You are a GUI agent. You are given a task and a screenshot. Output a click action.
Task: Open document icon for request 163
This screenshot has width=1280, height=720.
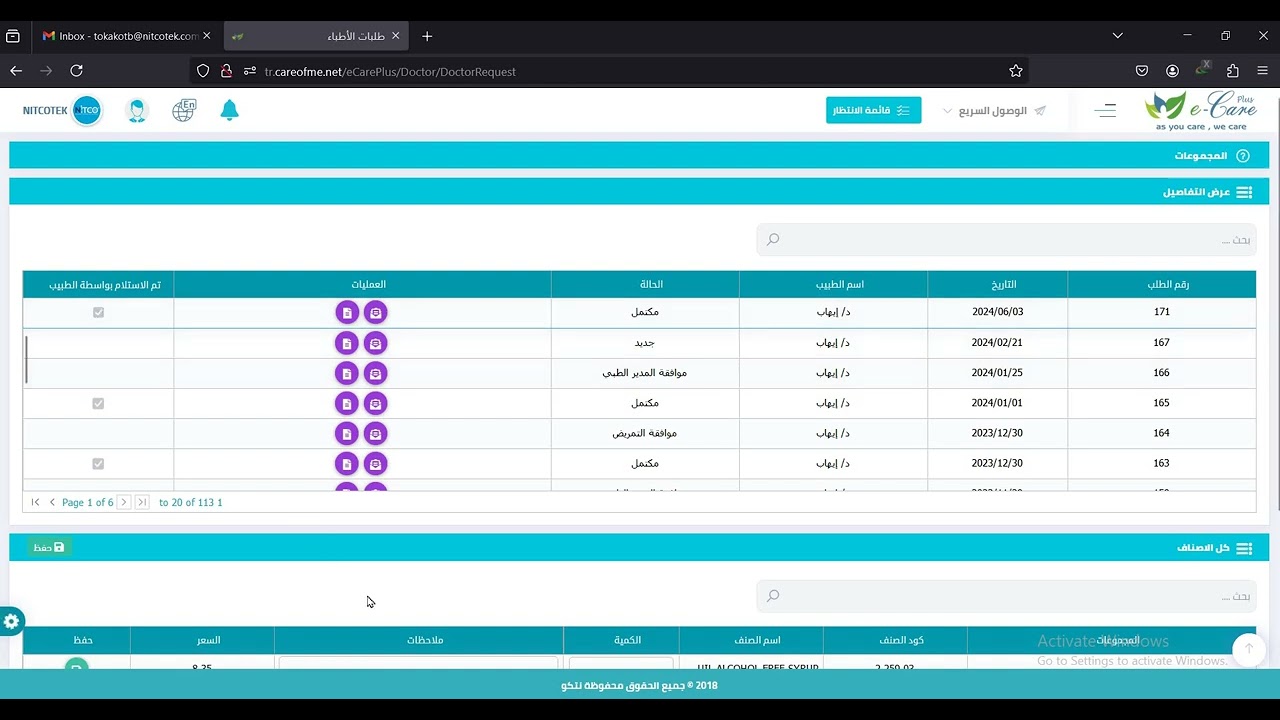346,463
